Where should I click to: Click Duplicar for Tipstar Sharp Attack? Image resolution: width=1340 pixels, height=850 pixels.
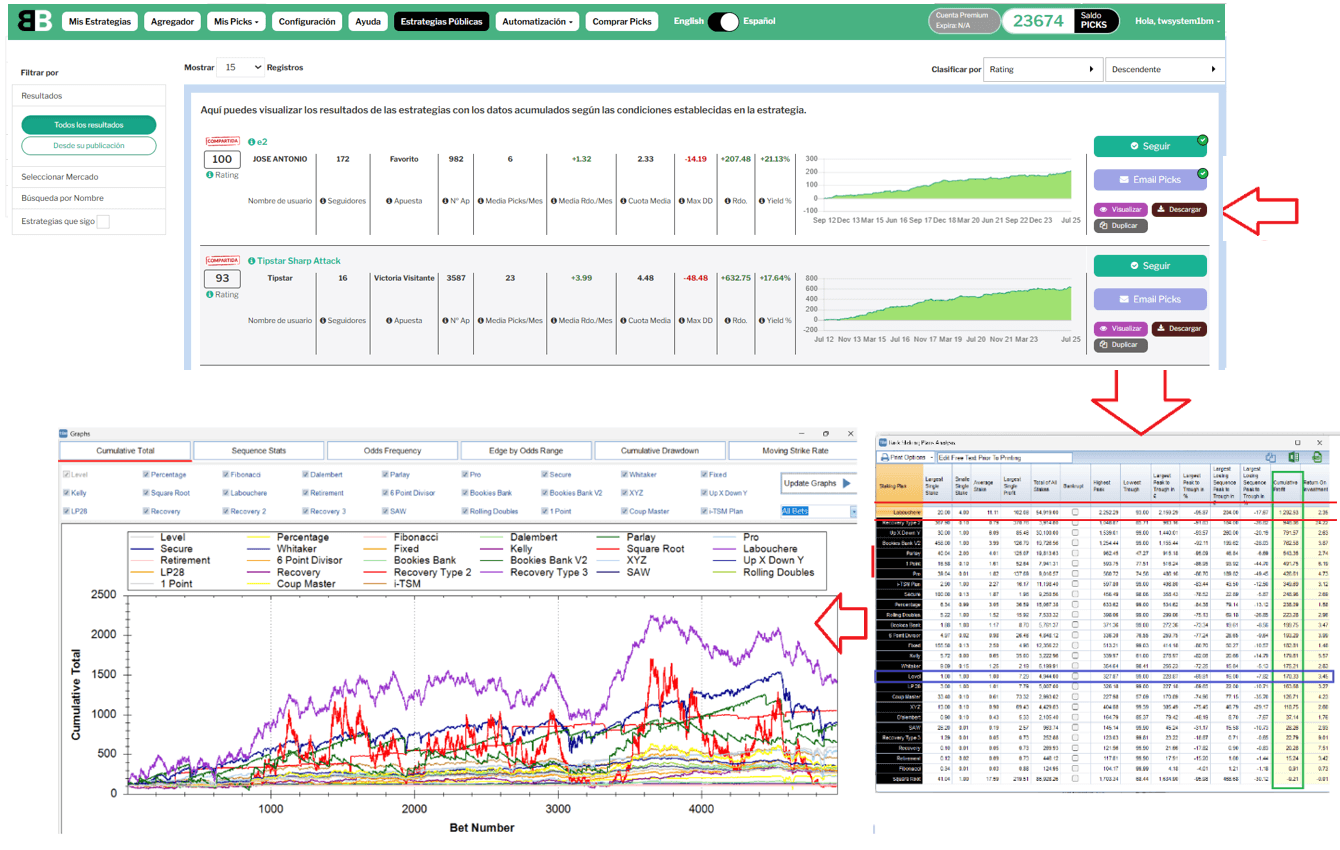coord(1120,345)
